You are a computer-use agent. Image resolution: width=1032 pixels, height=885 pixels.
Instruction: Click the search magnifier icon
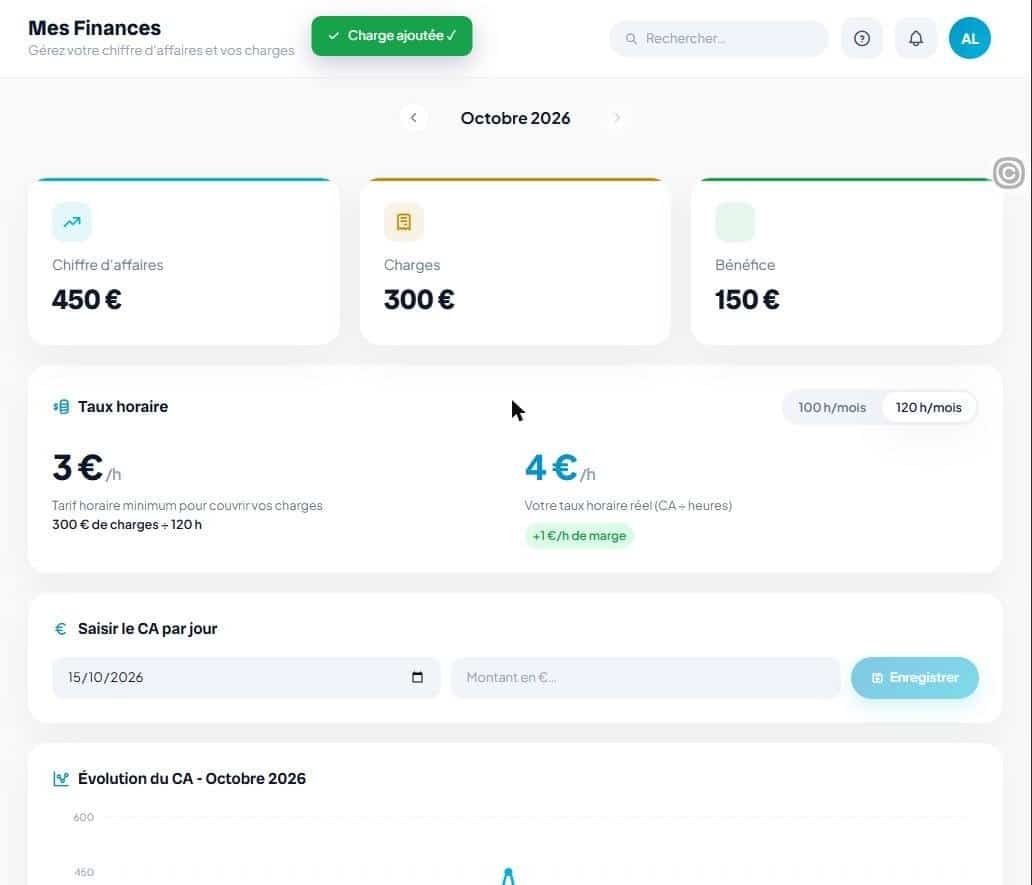coord(631,39)
